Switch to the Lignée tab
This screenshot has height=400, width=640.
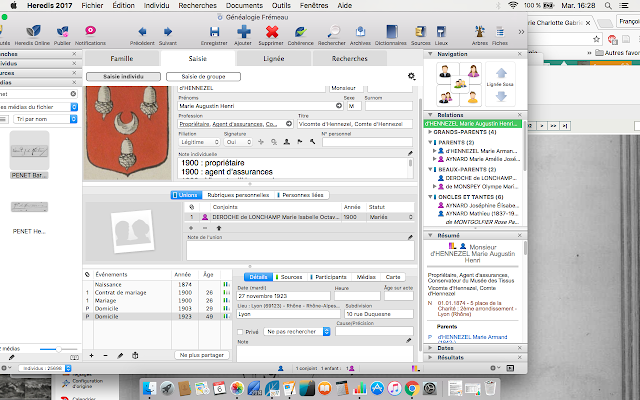(273, 58)
